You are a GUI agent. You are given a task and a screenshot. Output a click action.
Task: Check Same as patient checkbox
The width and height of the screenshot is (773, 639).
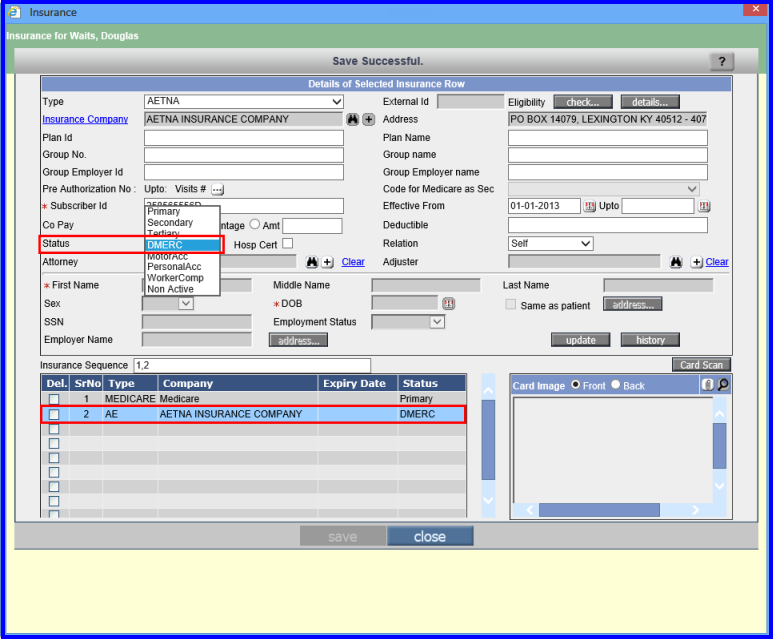point(511,304)
